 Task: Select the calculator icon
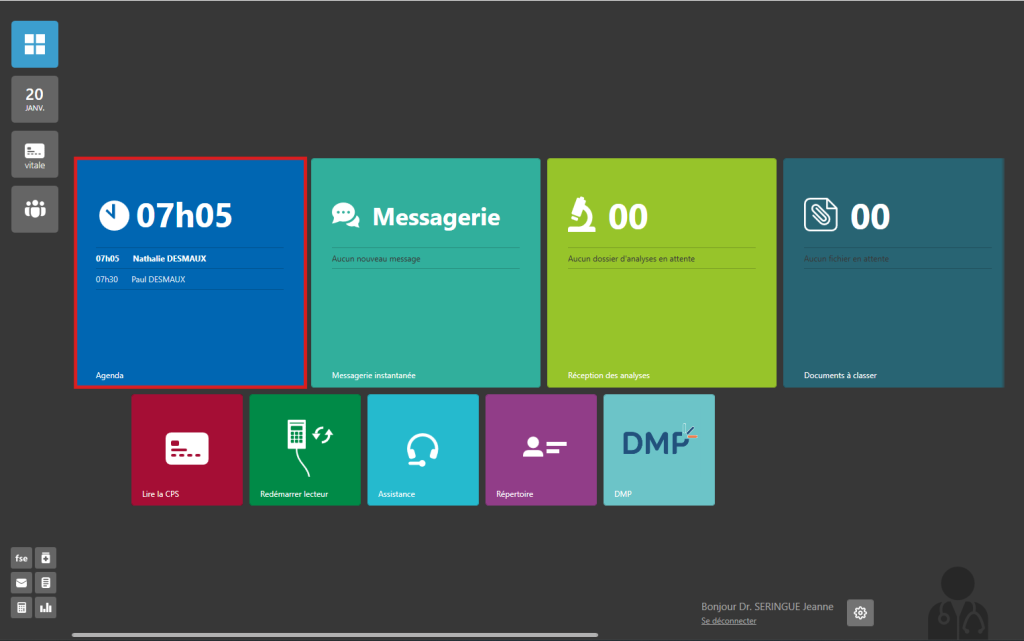21,607
